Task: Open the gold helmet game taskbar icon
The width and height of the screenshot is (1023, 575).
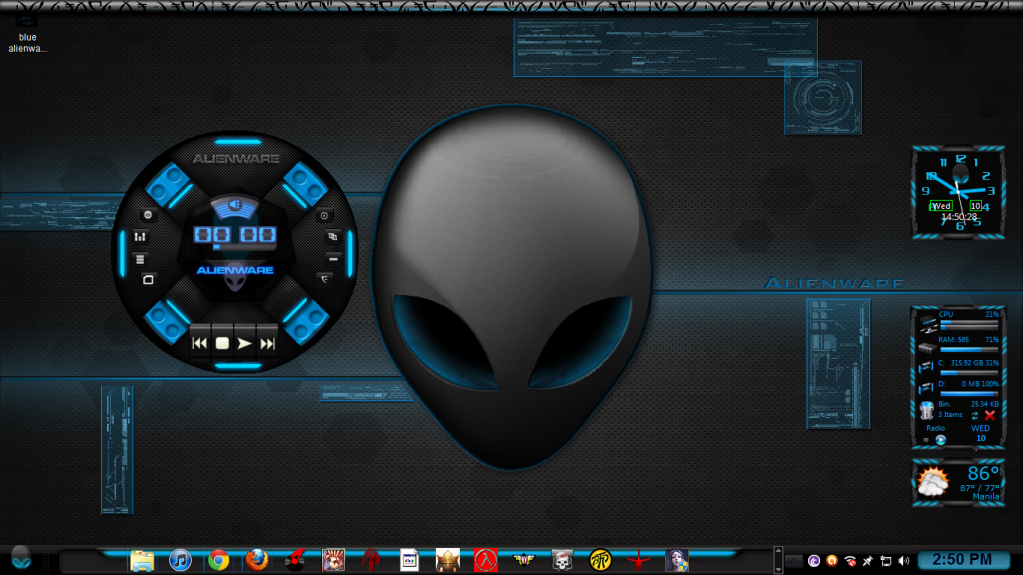Action: 448,560
